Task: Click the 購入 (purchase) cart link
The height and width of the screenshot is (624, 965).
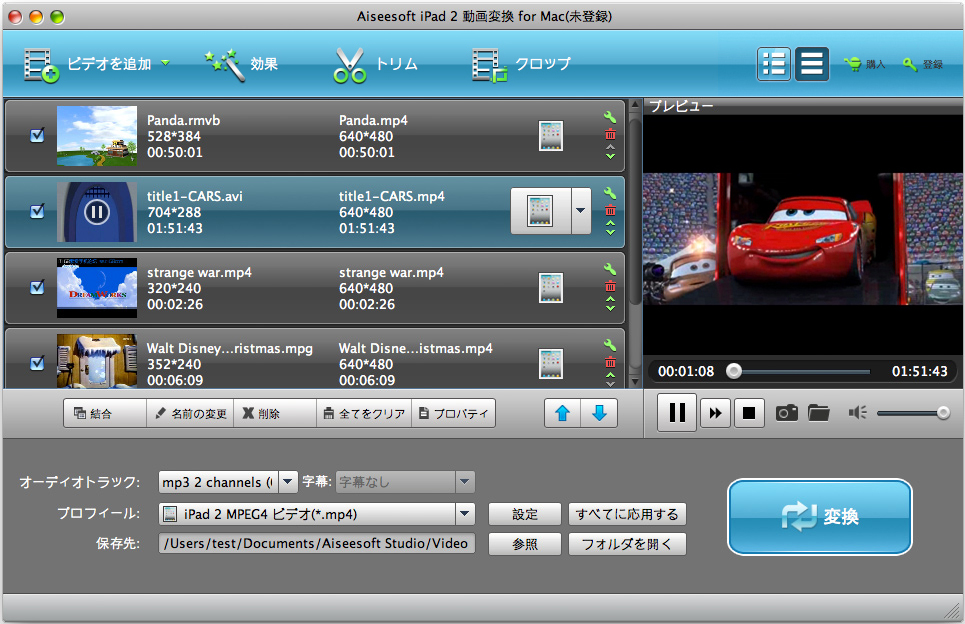Action: (x=865, y=64)
